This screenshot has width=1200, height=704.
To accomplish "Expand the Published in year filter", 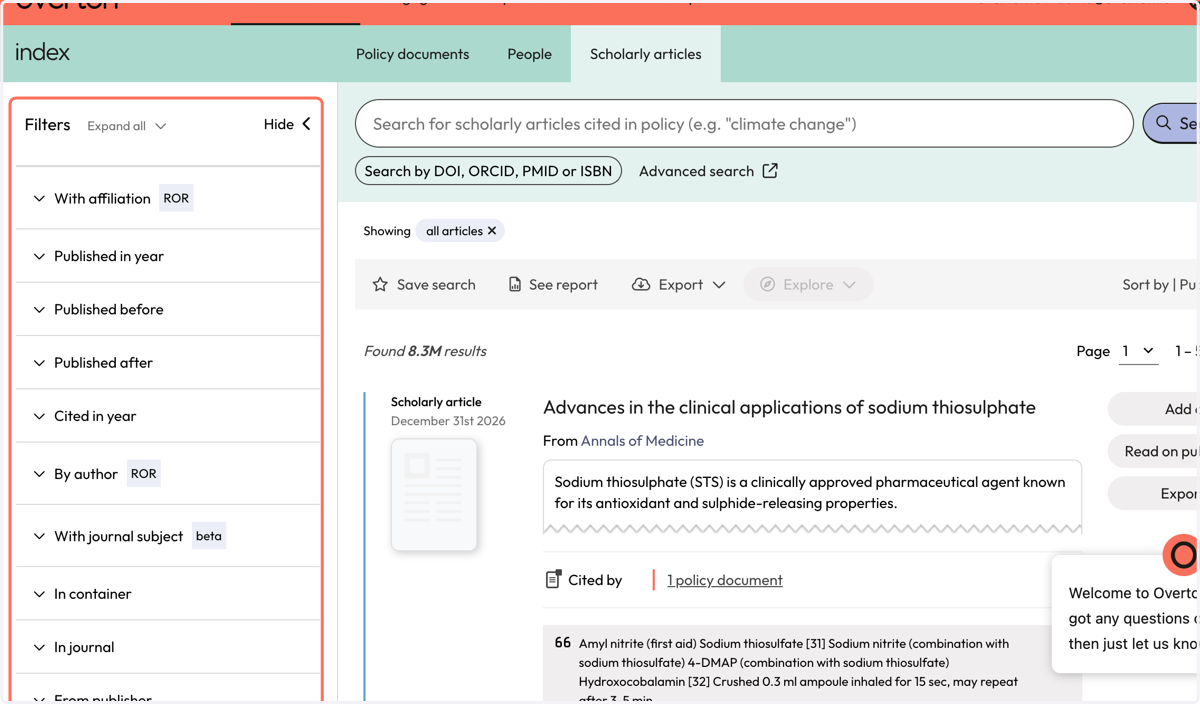I will pos(168,256).
